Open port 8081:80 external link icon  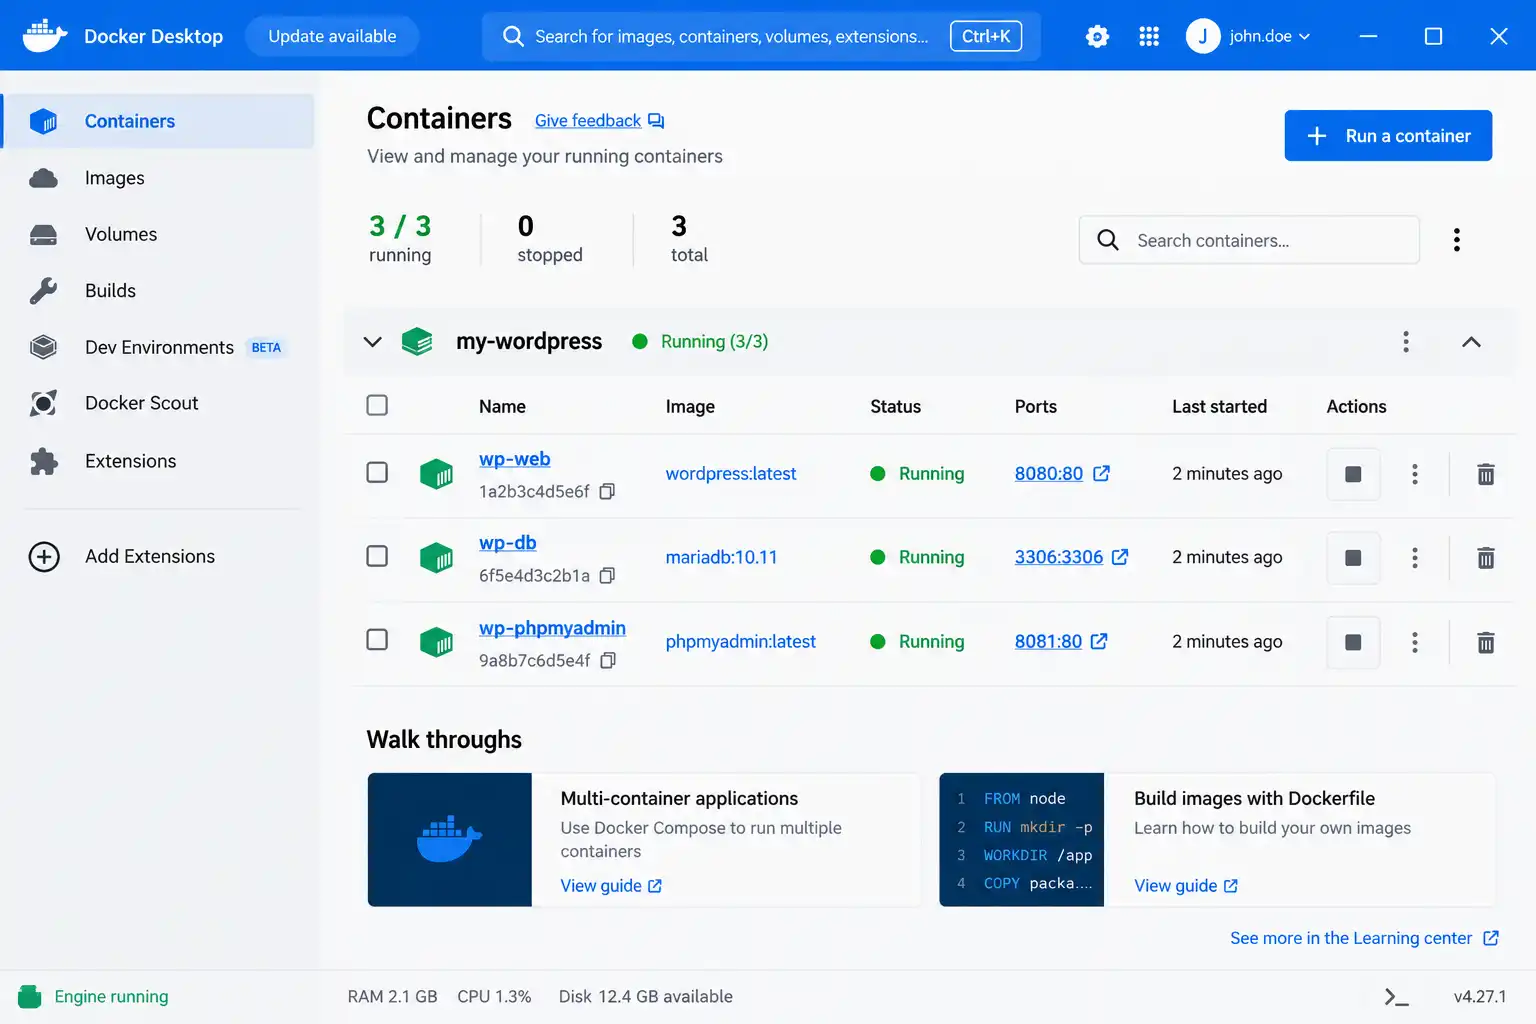(1099, 642)
